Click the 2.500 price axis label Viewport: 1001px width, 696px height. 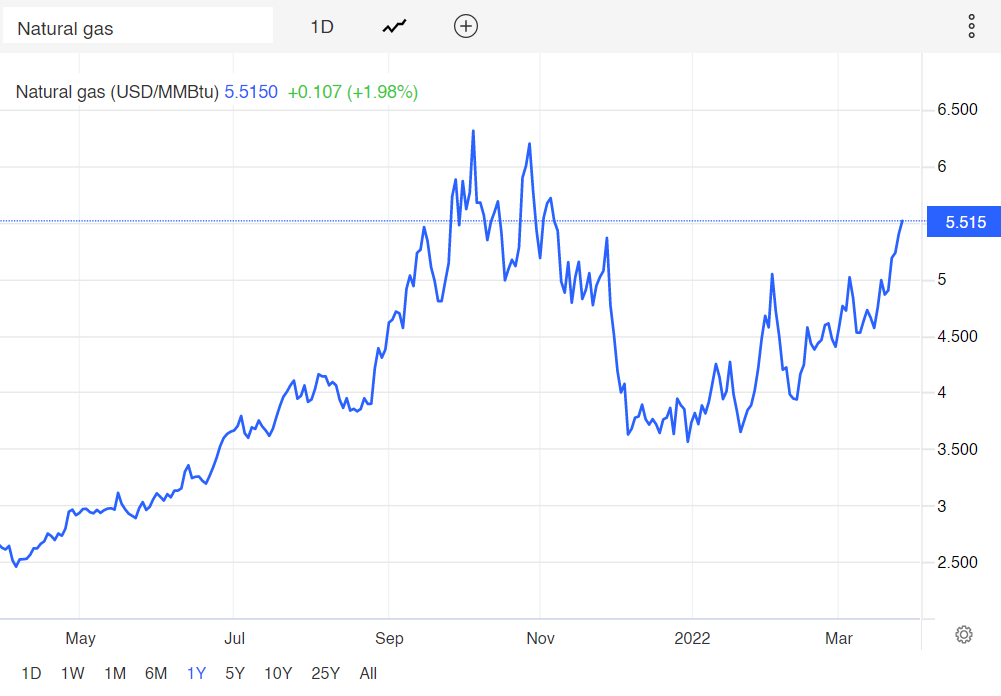(957, 563)
